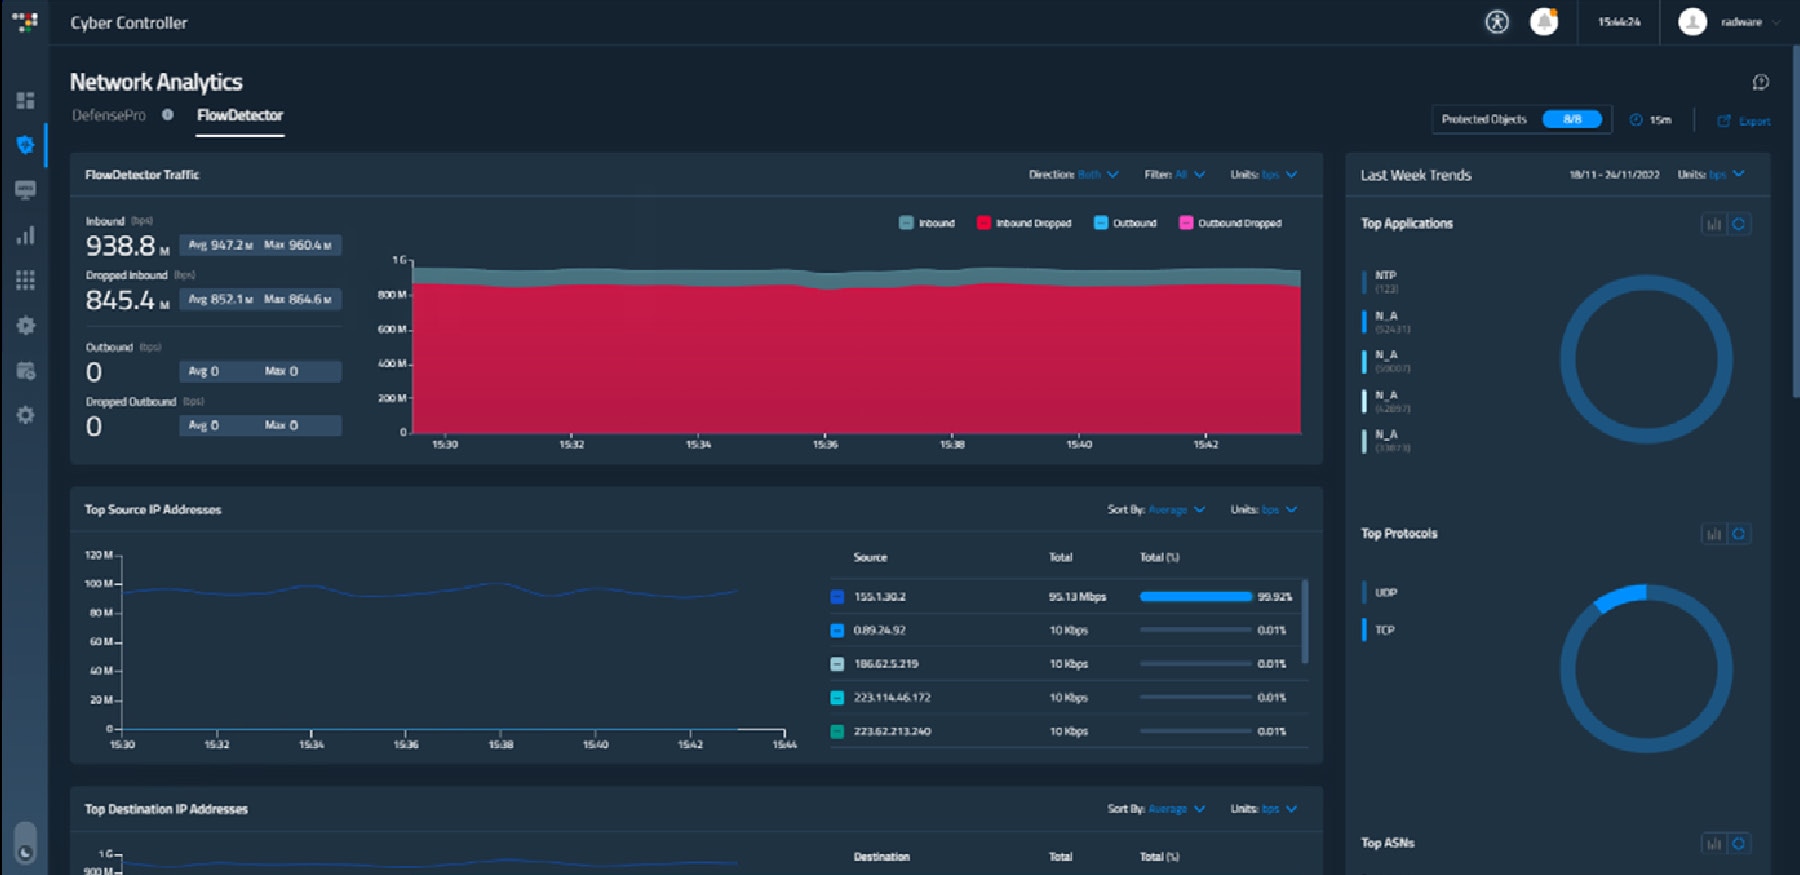Switch Top ASNs to donut chart view
Screen dimensions: 1800x875
[x=1739, y=844]
